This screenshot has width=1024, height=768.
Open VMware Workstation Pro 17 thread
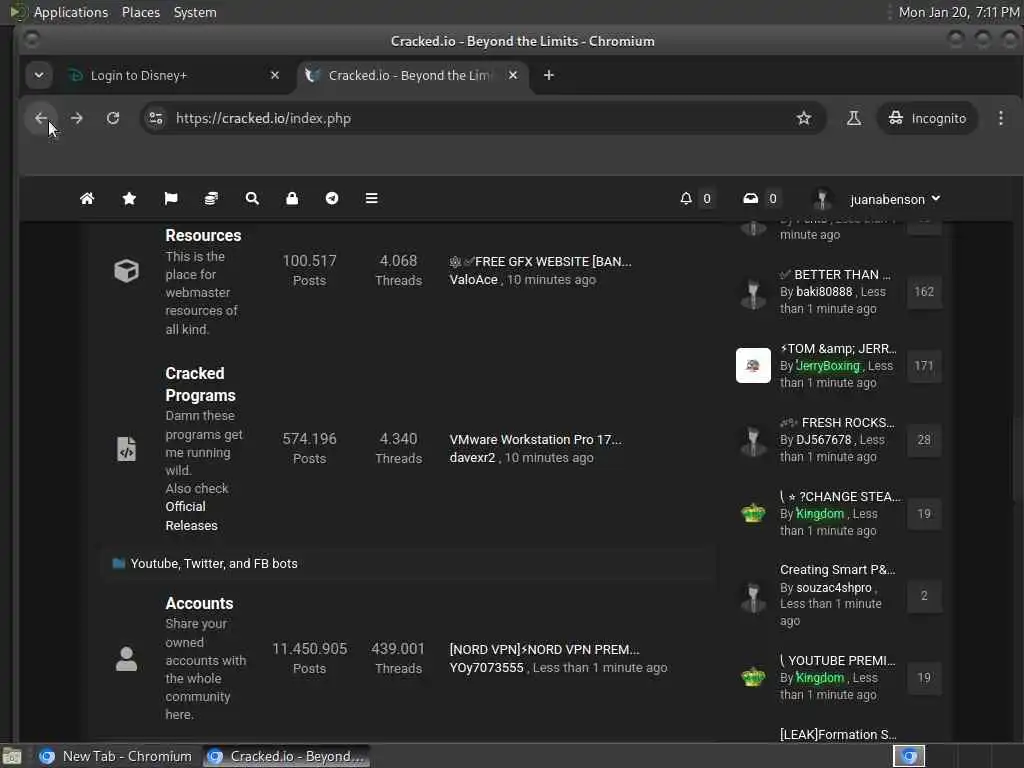click(x=536, y=440)
